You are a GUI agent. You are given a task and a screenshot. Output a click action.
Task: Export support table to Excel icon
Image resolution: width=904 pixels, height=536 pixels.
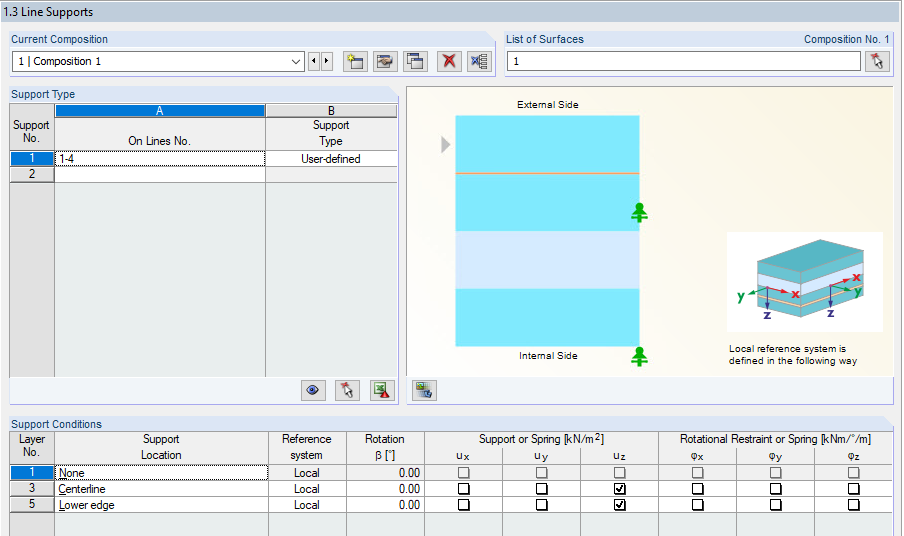(x=382, y=391)
